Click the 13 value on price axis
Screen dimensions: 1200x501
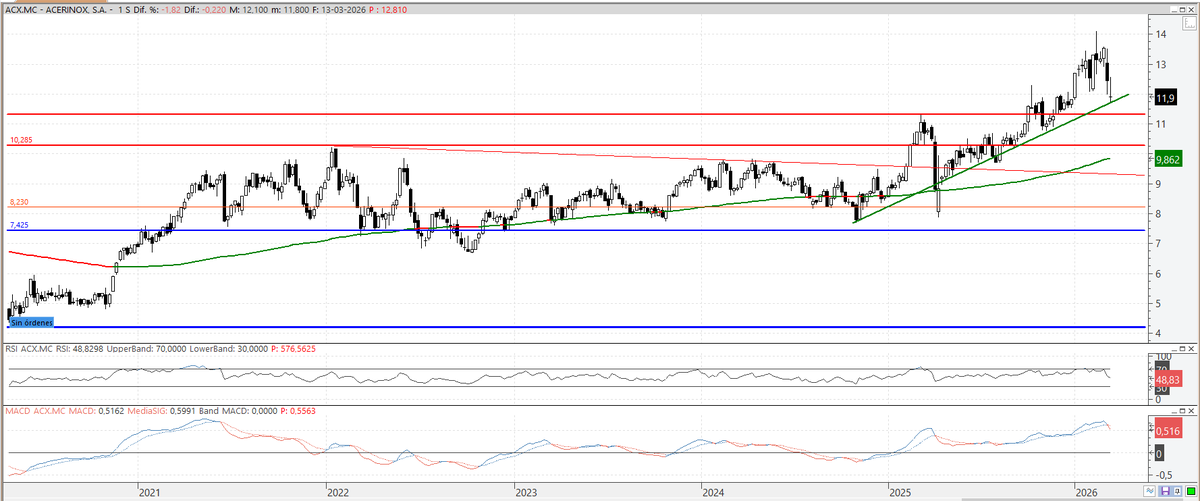pos(1163,64)
